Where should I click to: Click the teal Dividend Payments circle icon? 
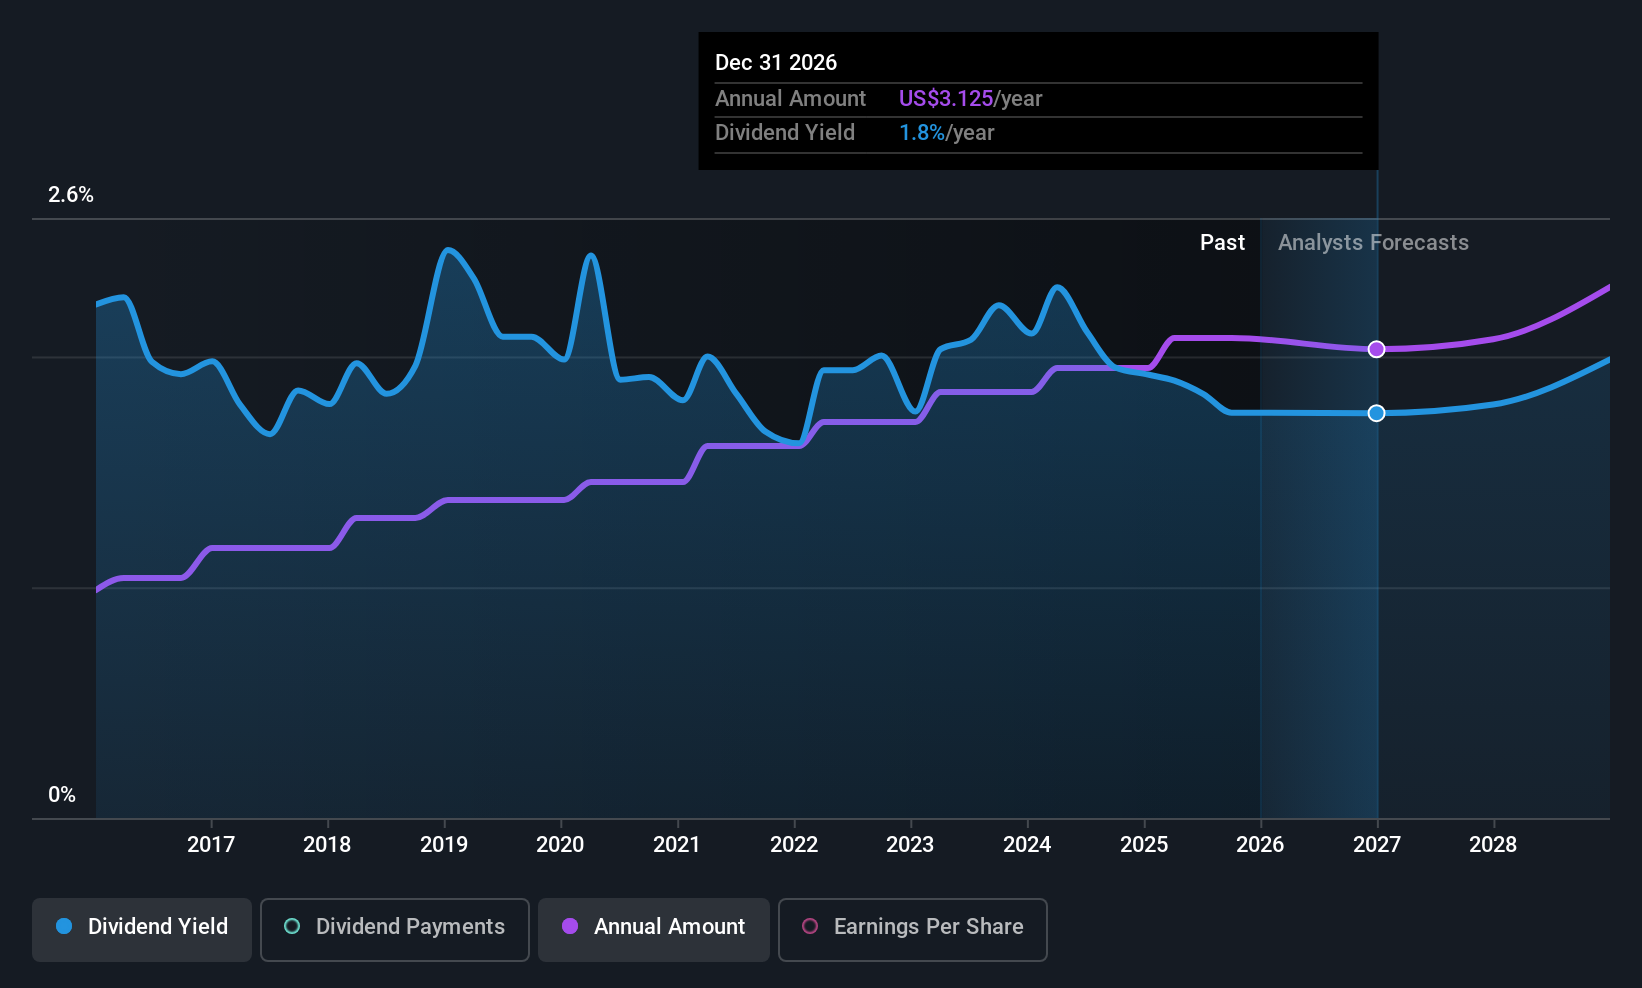coord(292,926)
